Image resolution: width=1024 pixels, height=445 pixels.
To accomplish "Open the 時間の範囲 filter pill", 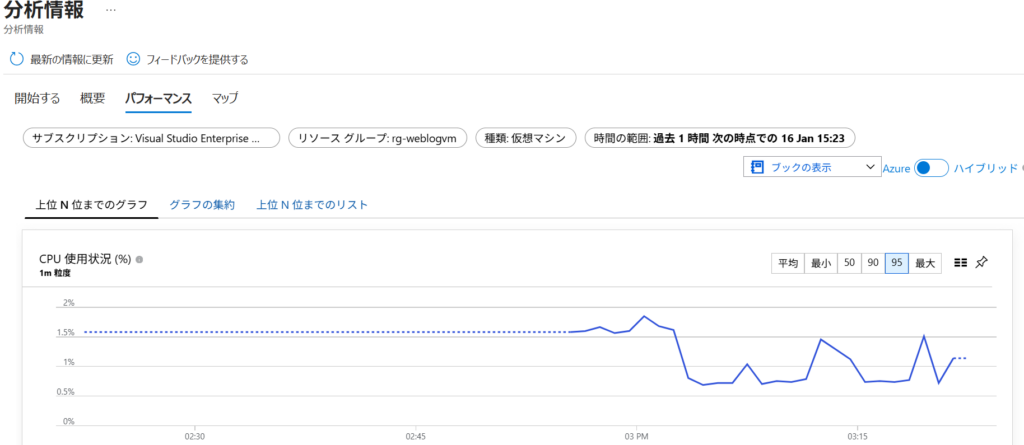I will pyautogui.click(x=720, y=138).
